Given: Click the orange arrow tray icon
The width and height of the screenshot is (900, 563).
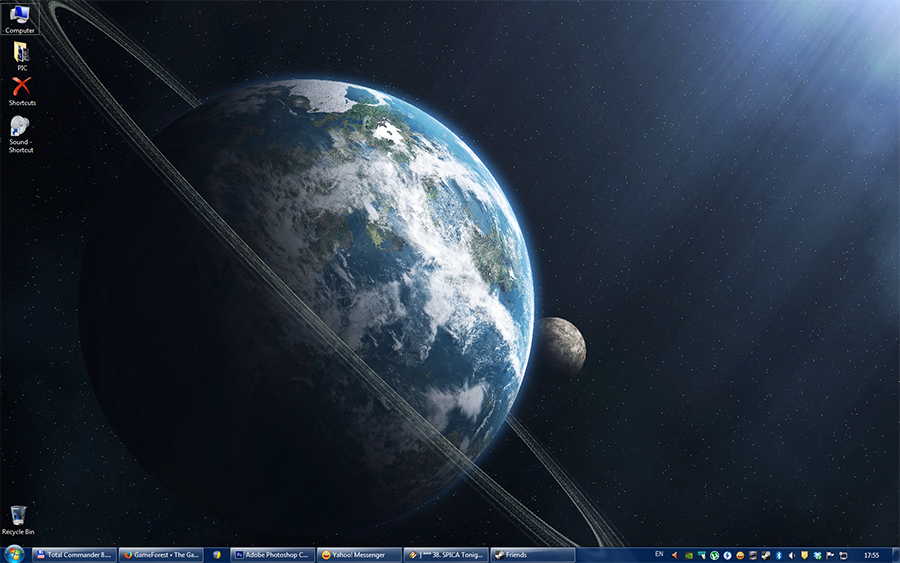Looking at the screenshot, I should tap(674, 556).
